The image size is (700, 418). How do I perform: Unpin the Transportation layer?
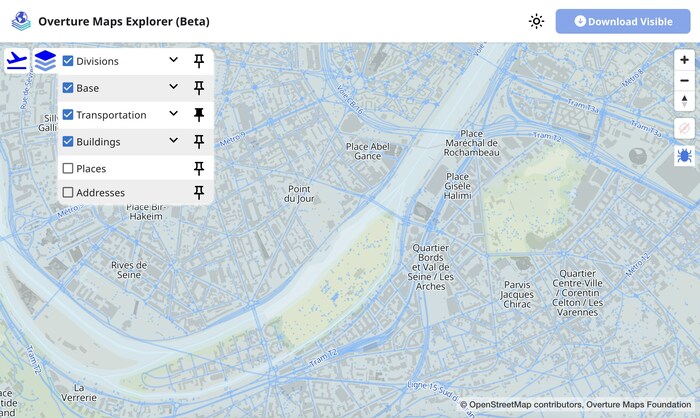point(199,115)
